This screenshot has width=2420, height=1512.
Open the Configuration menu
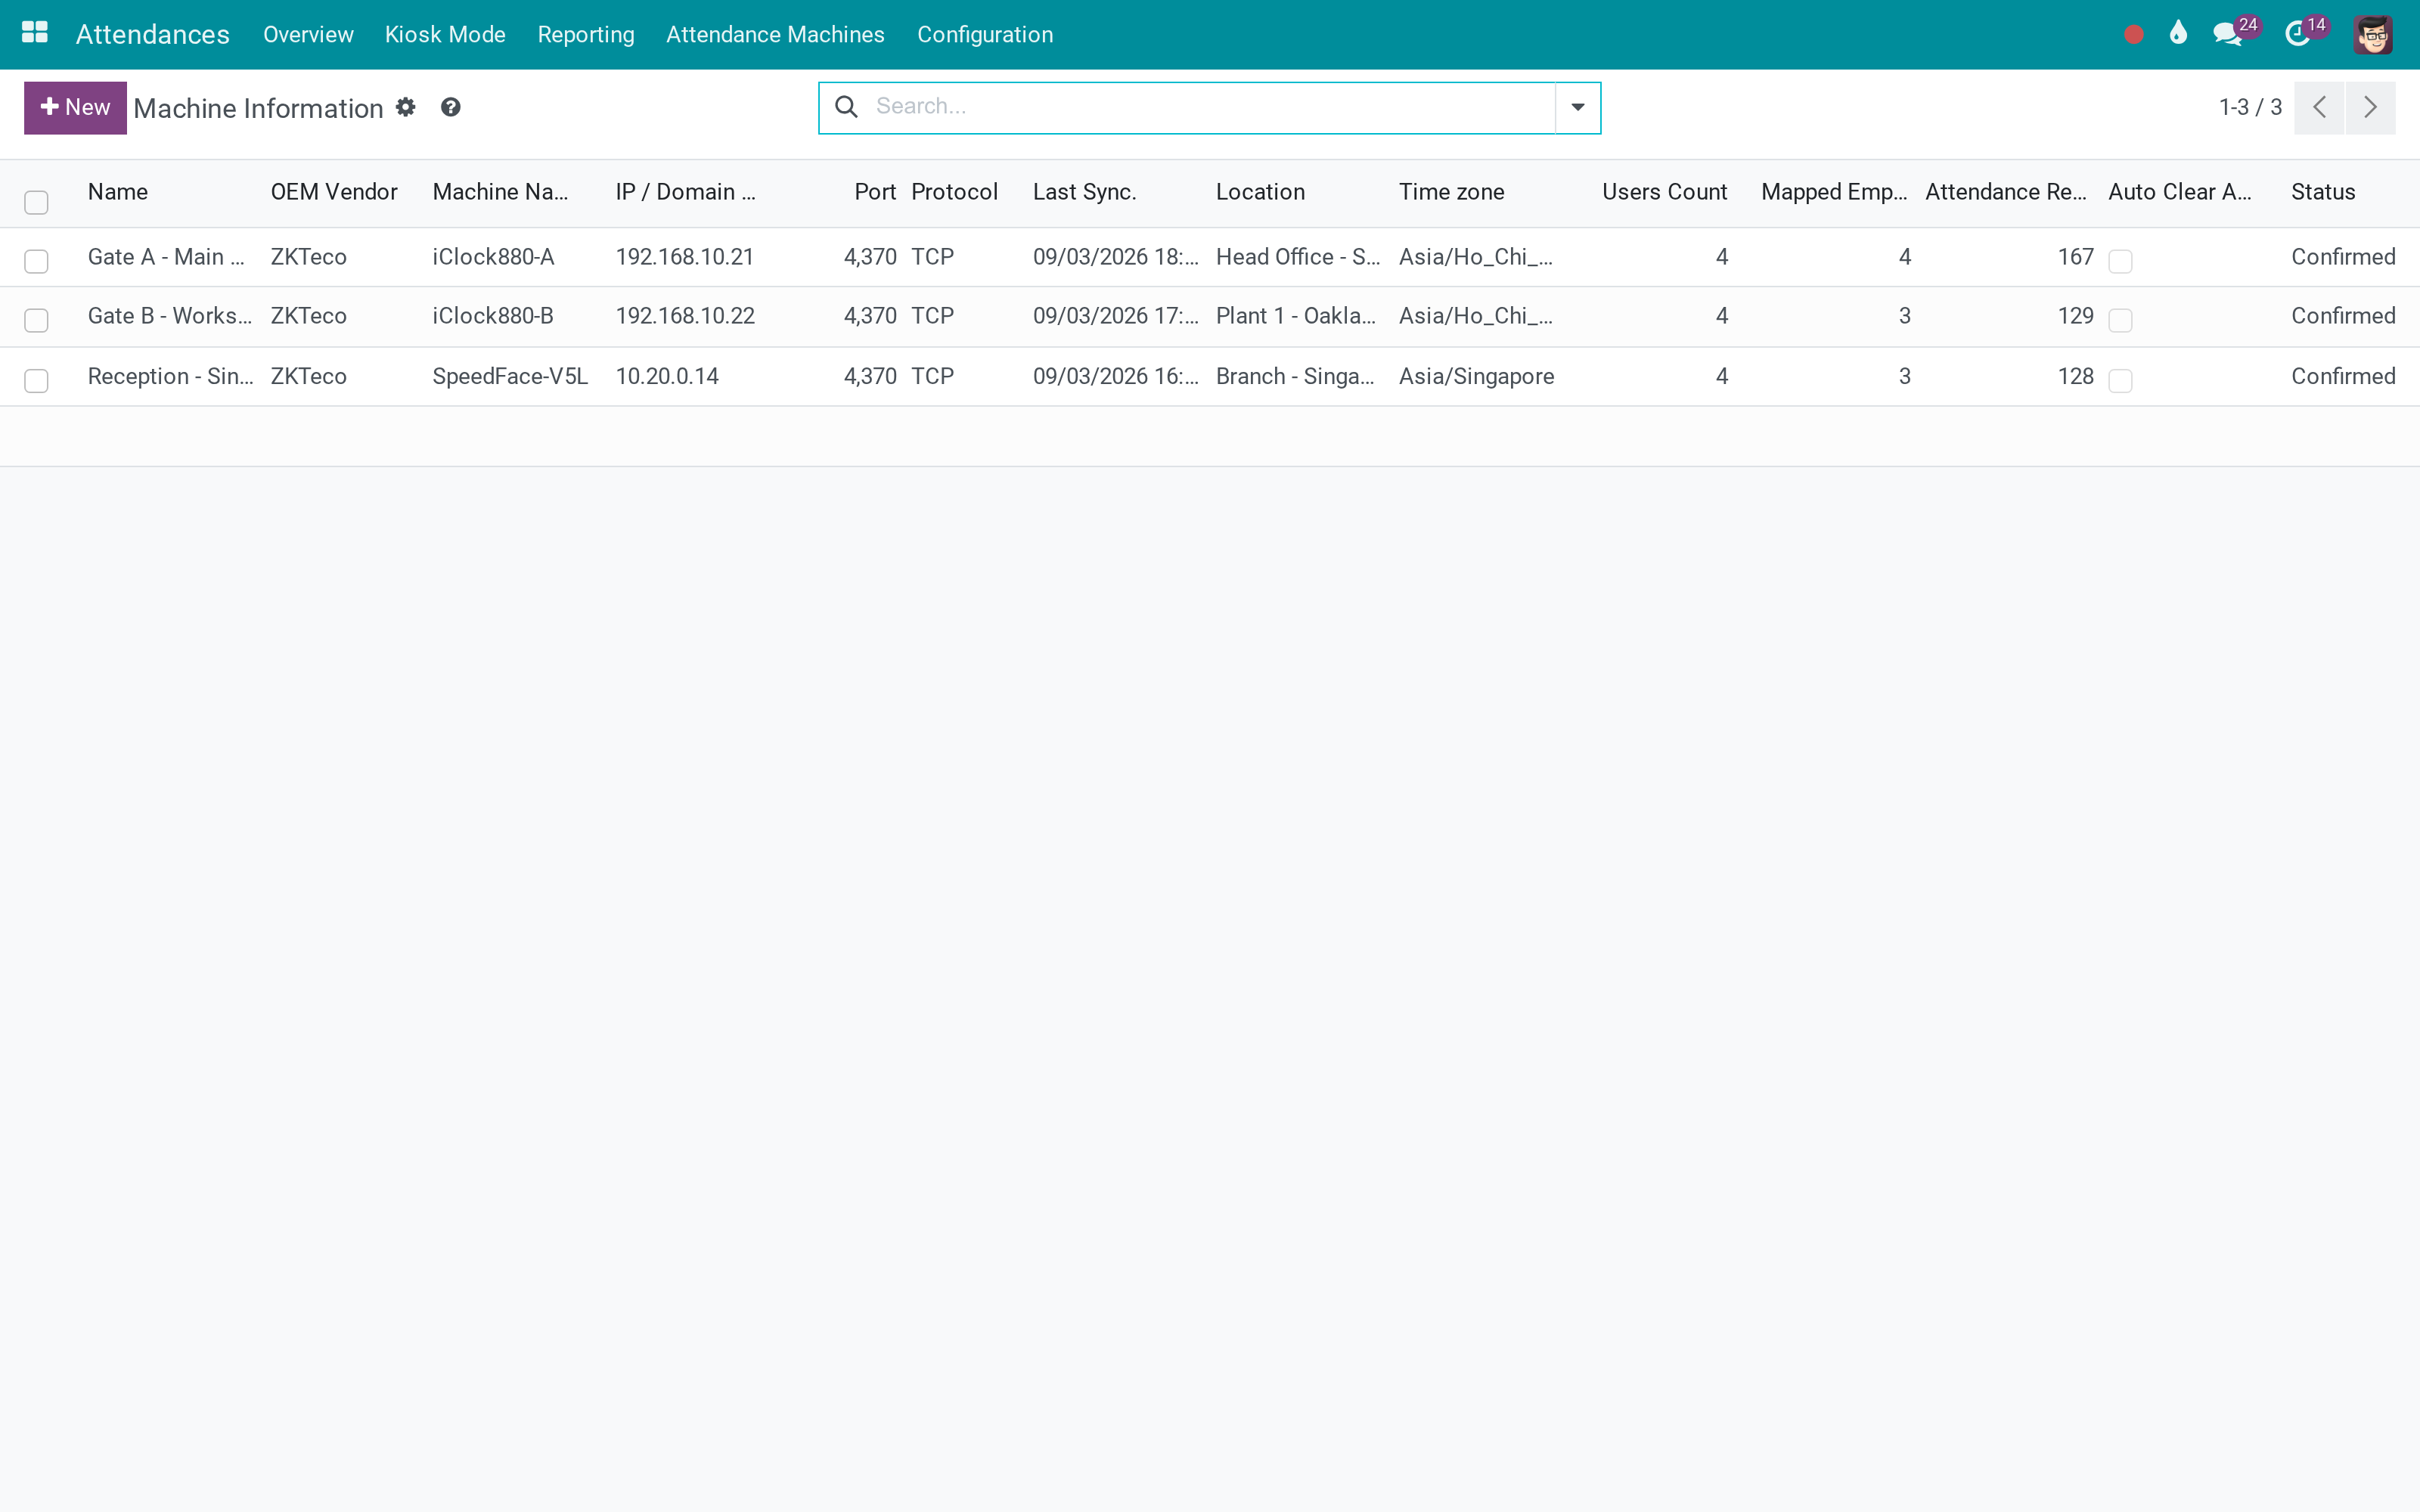(985, 35)
